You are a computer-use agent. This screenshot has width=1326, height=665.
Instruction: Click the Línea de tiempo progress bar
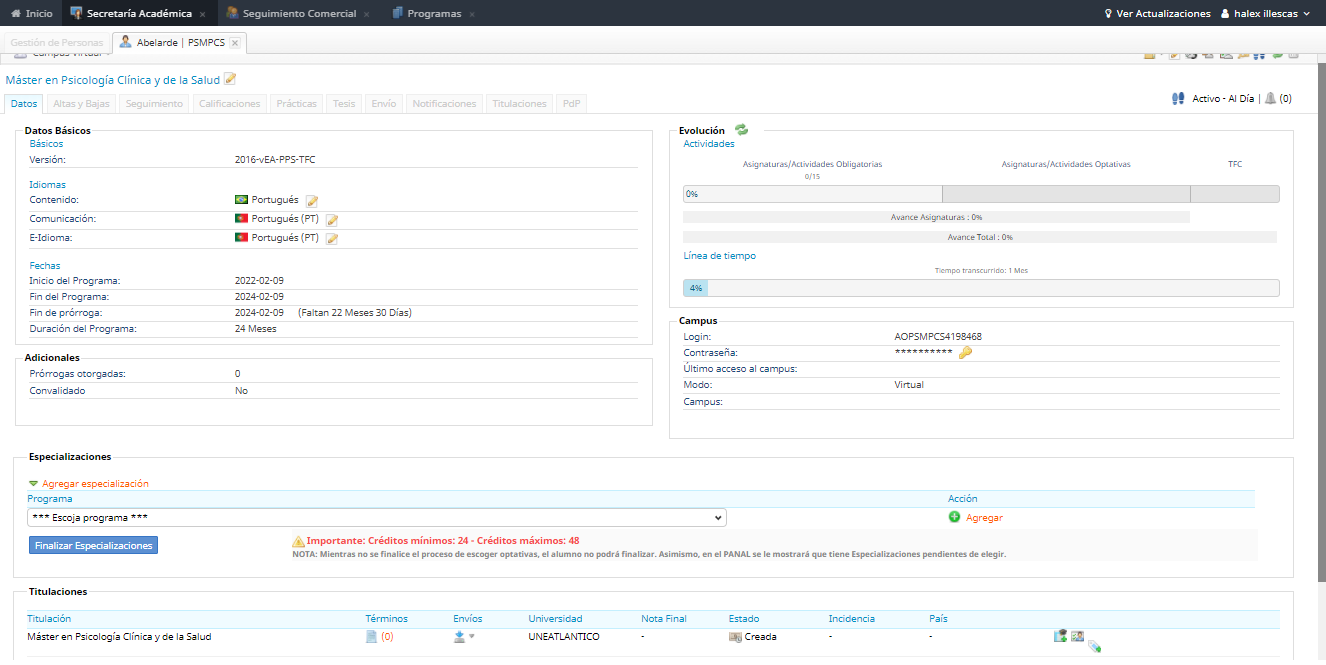coord(980,288)
